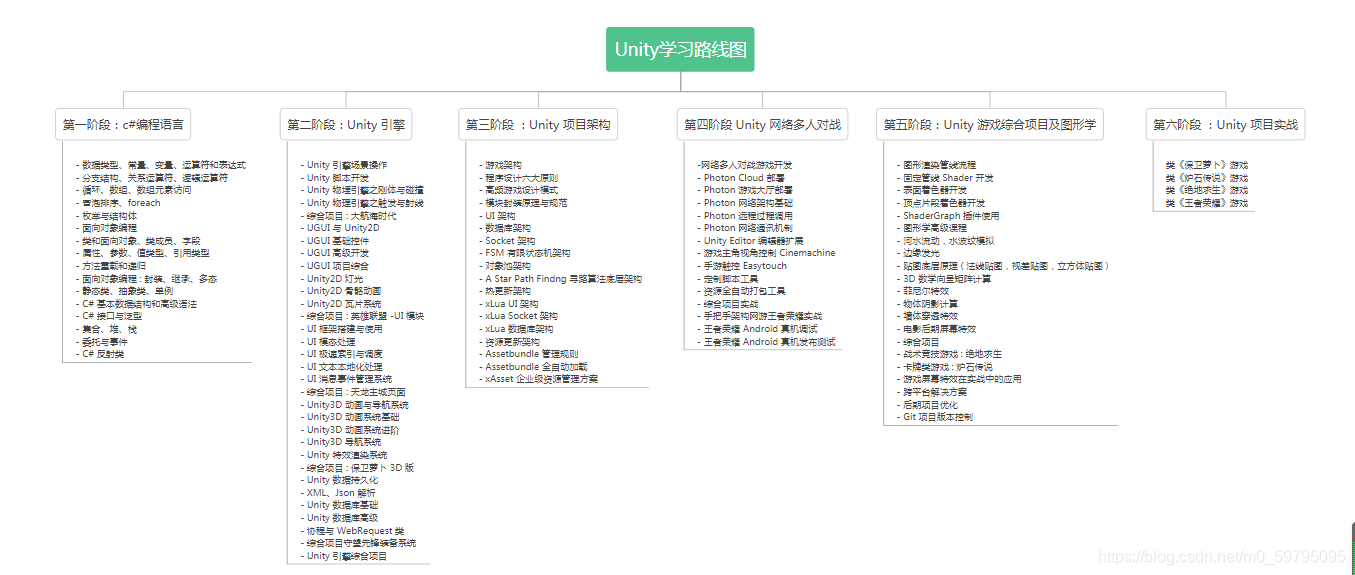The height and width of the screenshot is (575, 1355).
Task: Click the '边缘发光' line
Action: pyautogui.click(x=916, y=253)
